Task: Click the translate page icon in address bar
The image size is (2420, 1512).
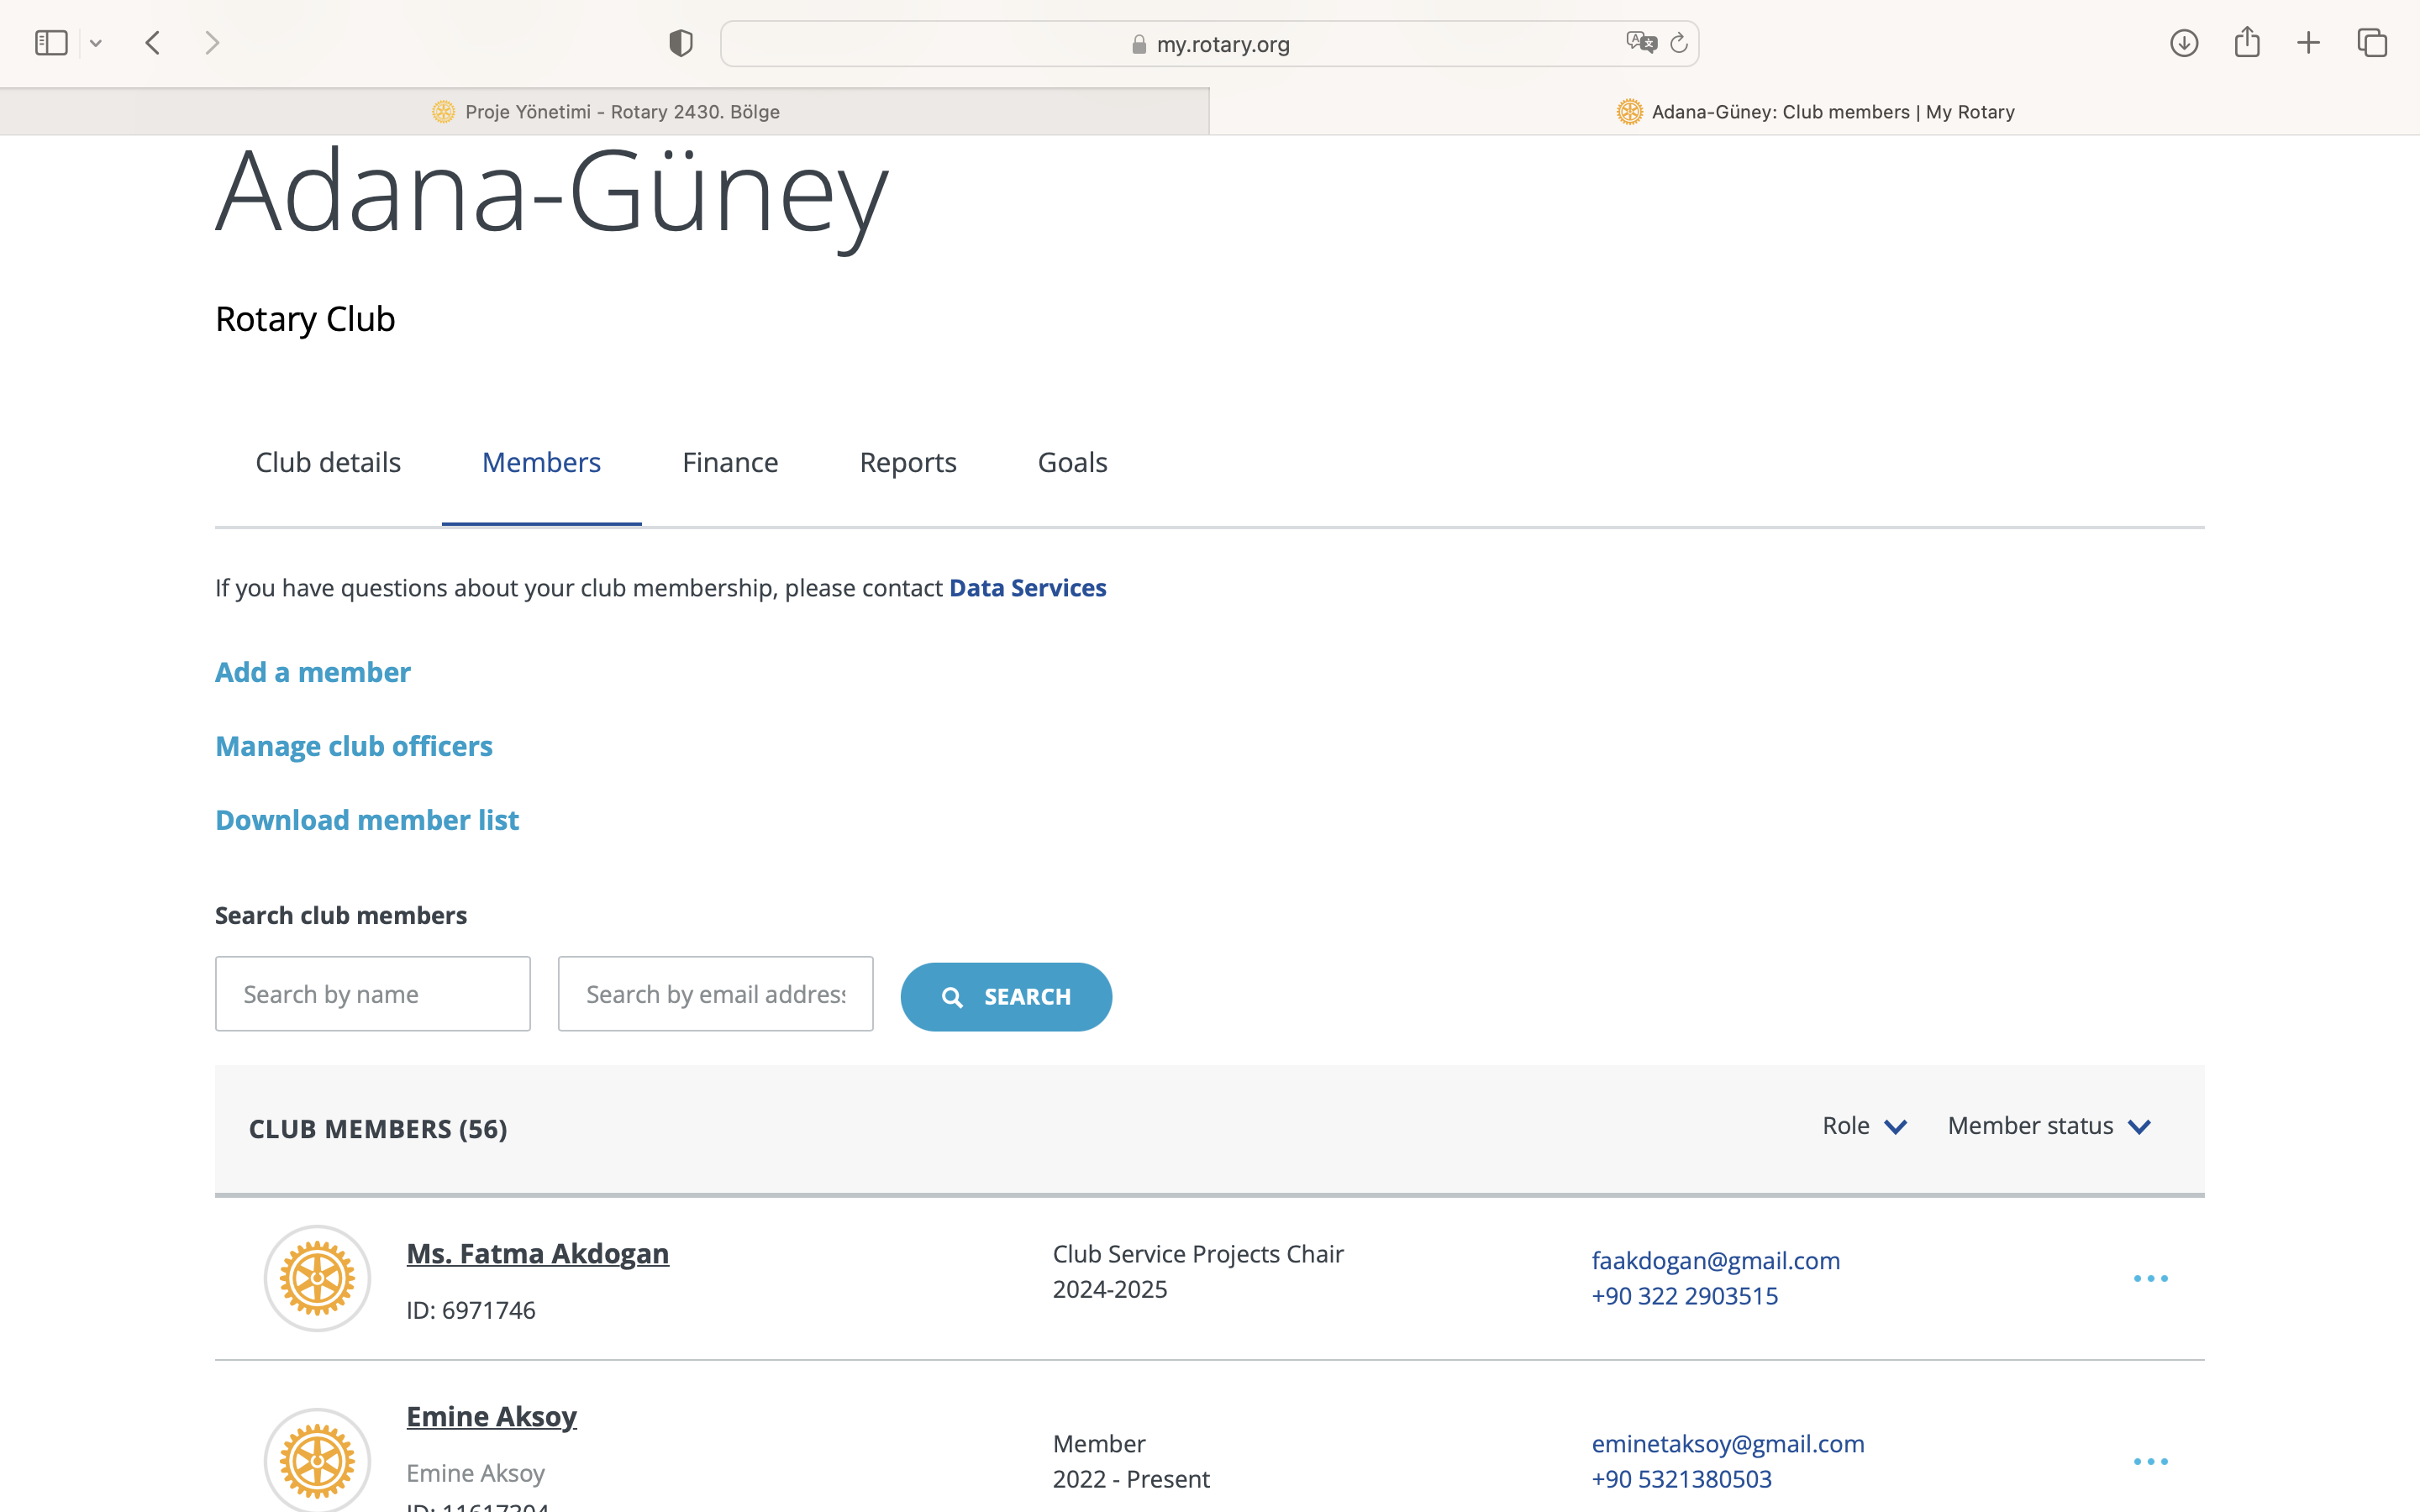Action: (1641, 43)
